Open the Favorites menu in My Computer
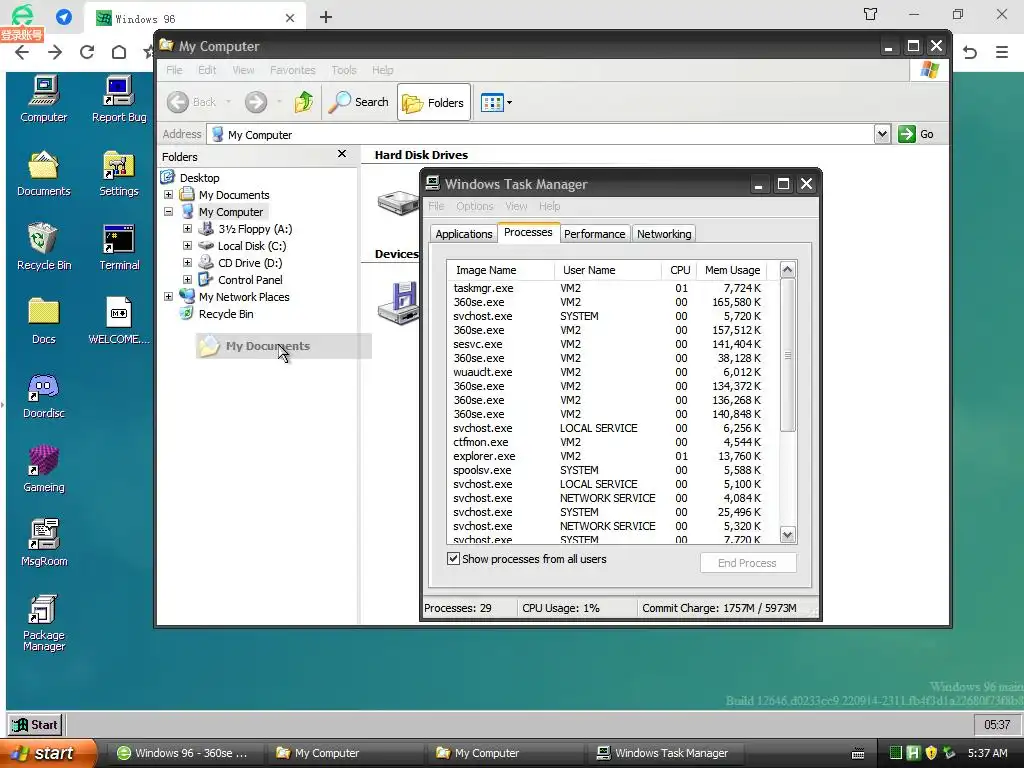Viewport: 1024px width, 768px height. (293, 70)
